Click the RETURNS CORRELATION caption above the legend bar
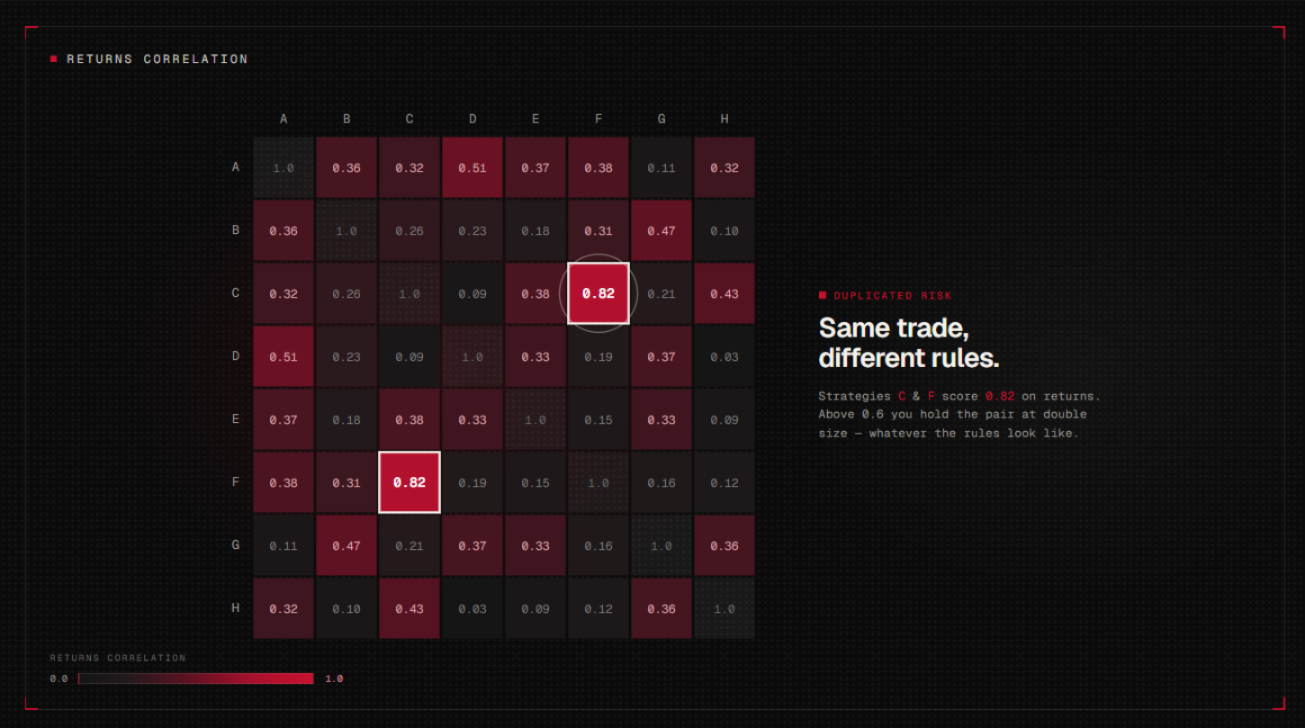Screen dimensions: 1305x728 [118, 658]
